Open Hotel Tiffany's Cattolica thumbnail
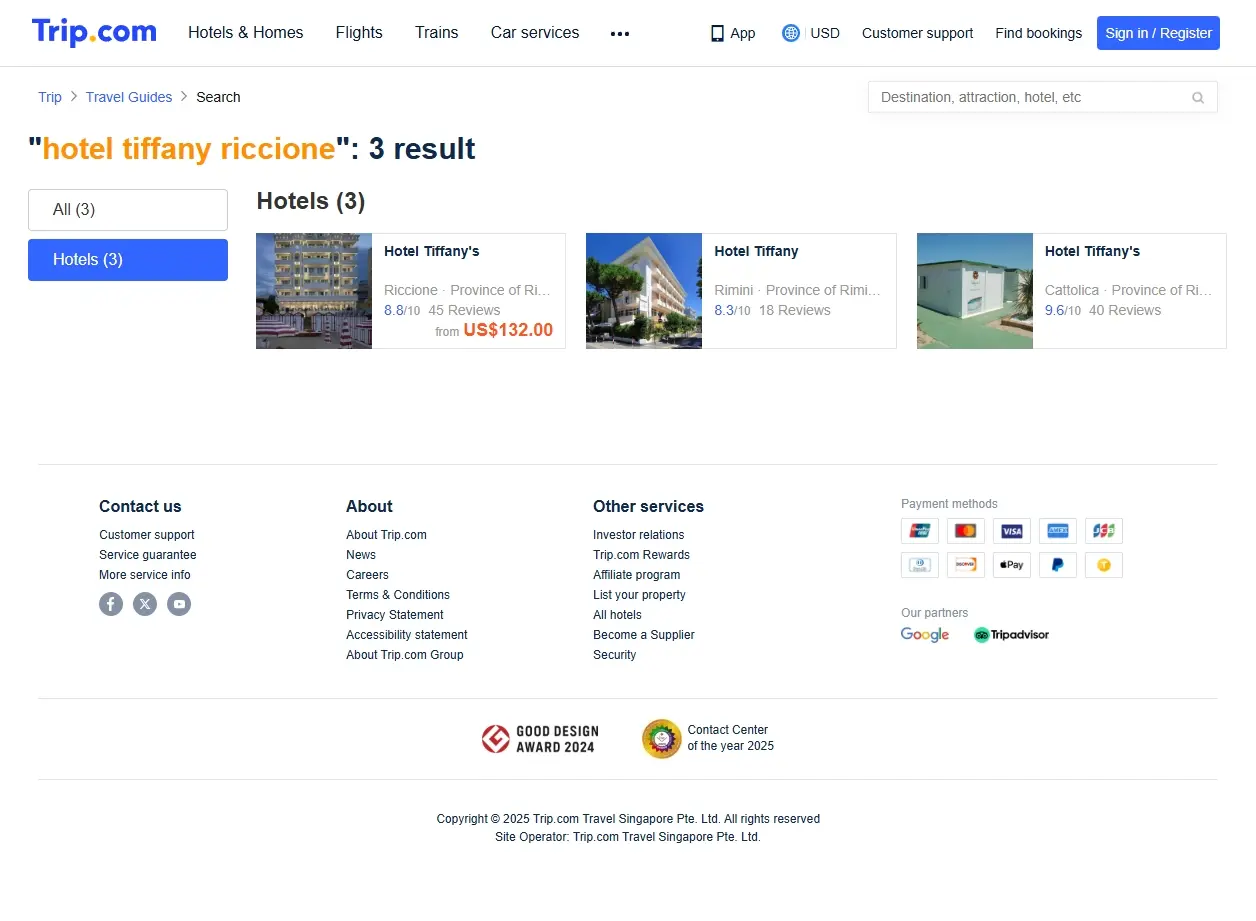 point(975,291)
